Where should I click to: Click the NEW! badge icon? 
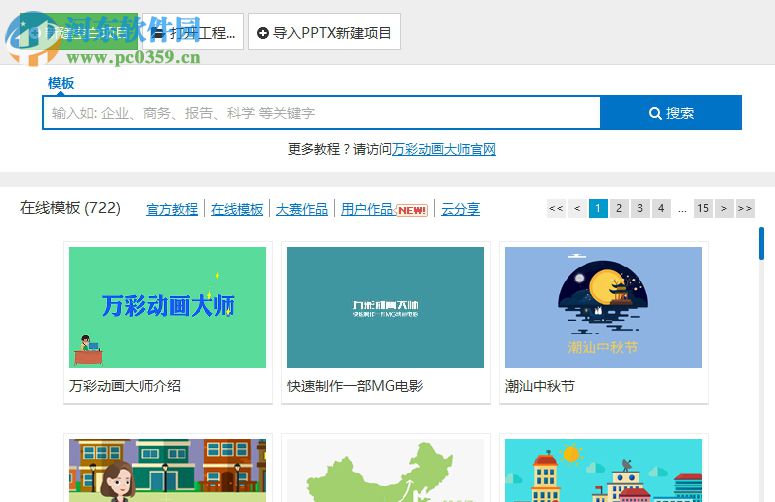(x=412, y=210)
